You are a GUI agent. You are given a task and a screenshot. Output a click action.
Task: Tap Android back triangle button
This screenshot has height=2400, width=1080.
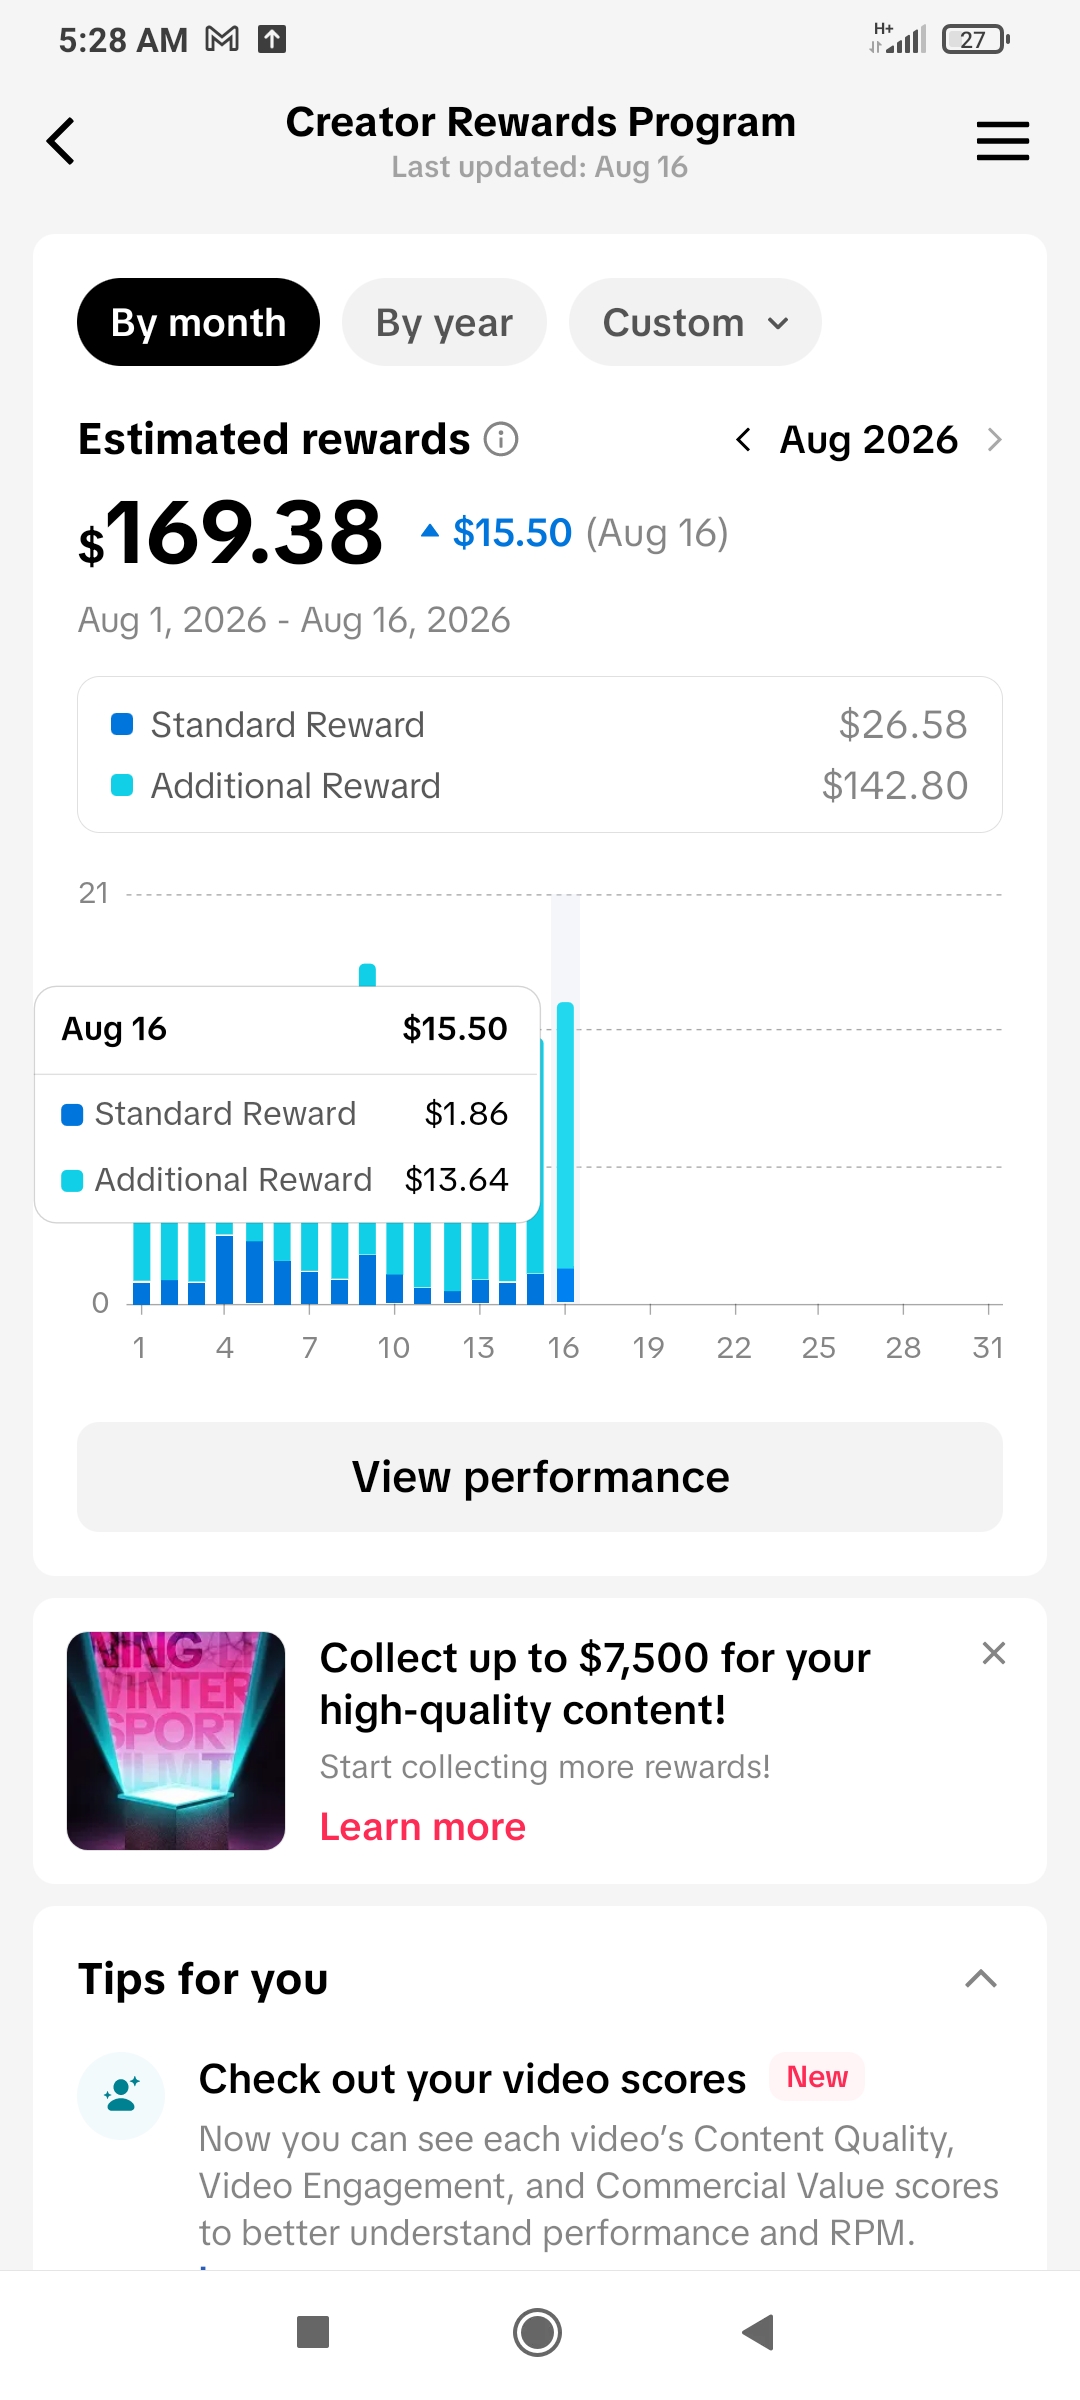point(758,2332)
